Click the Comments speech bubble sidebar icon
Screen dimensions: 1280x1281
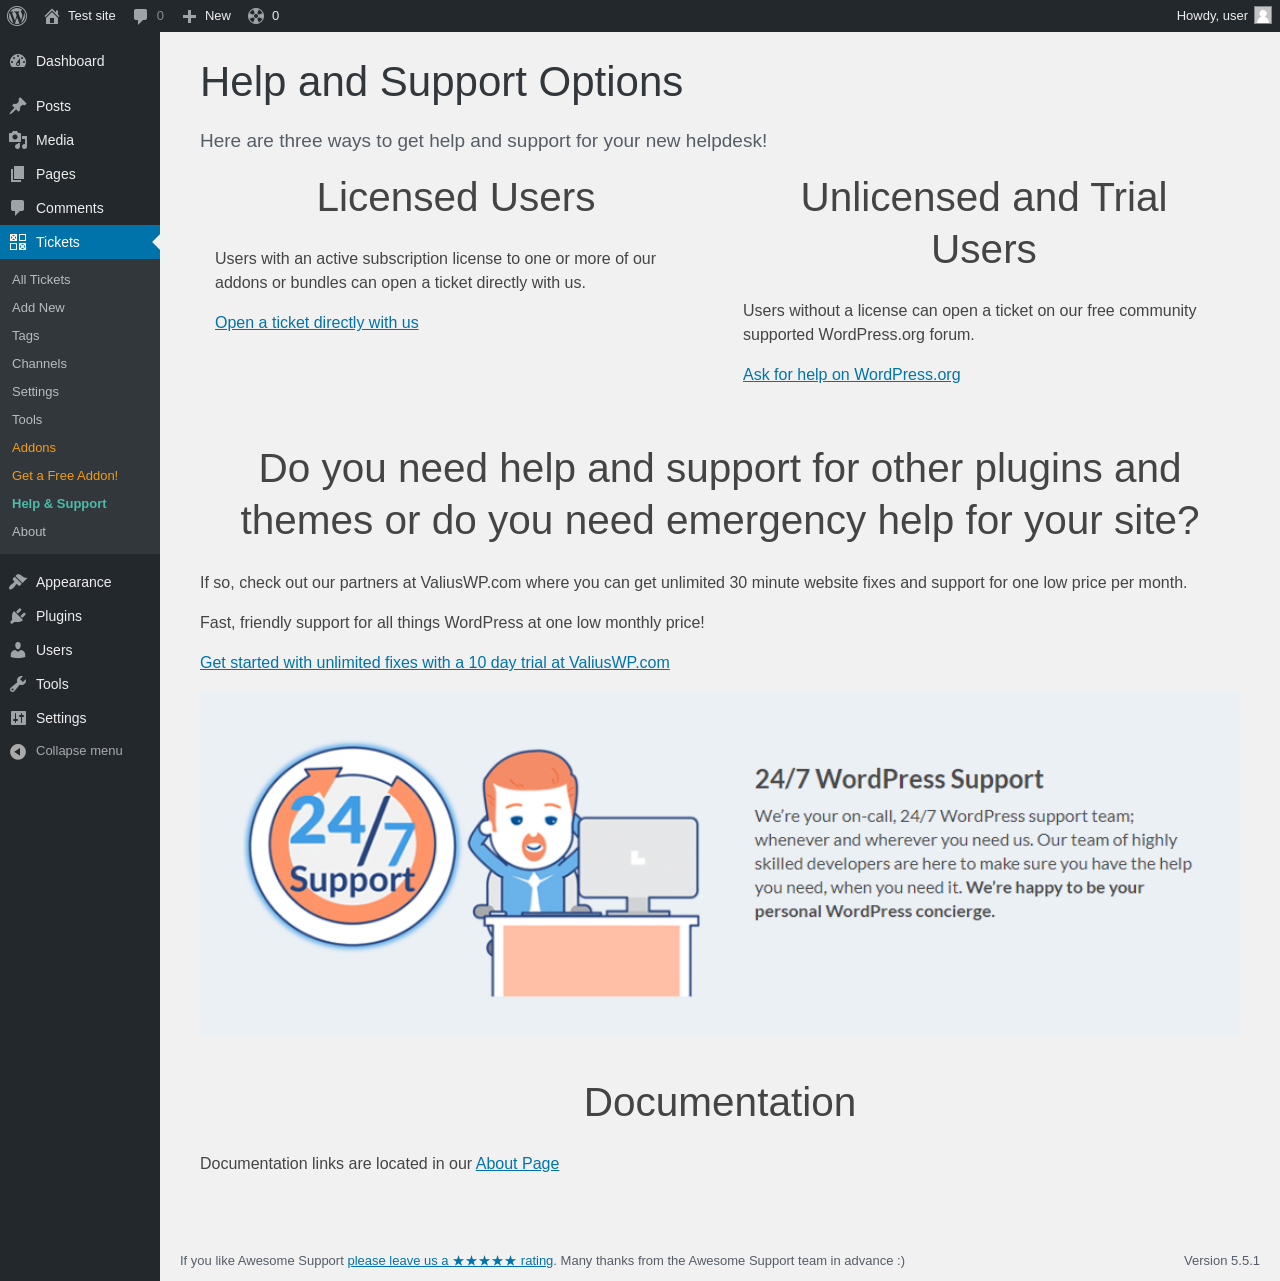(x=18, y=208)
